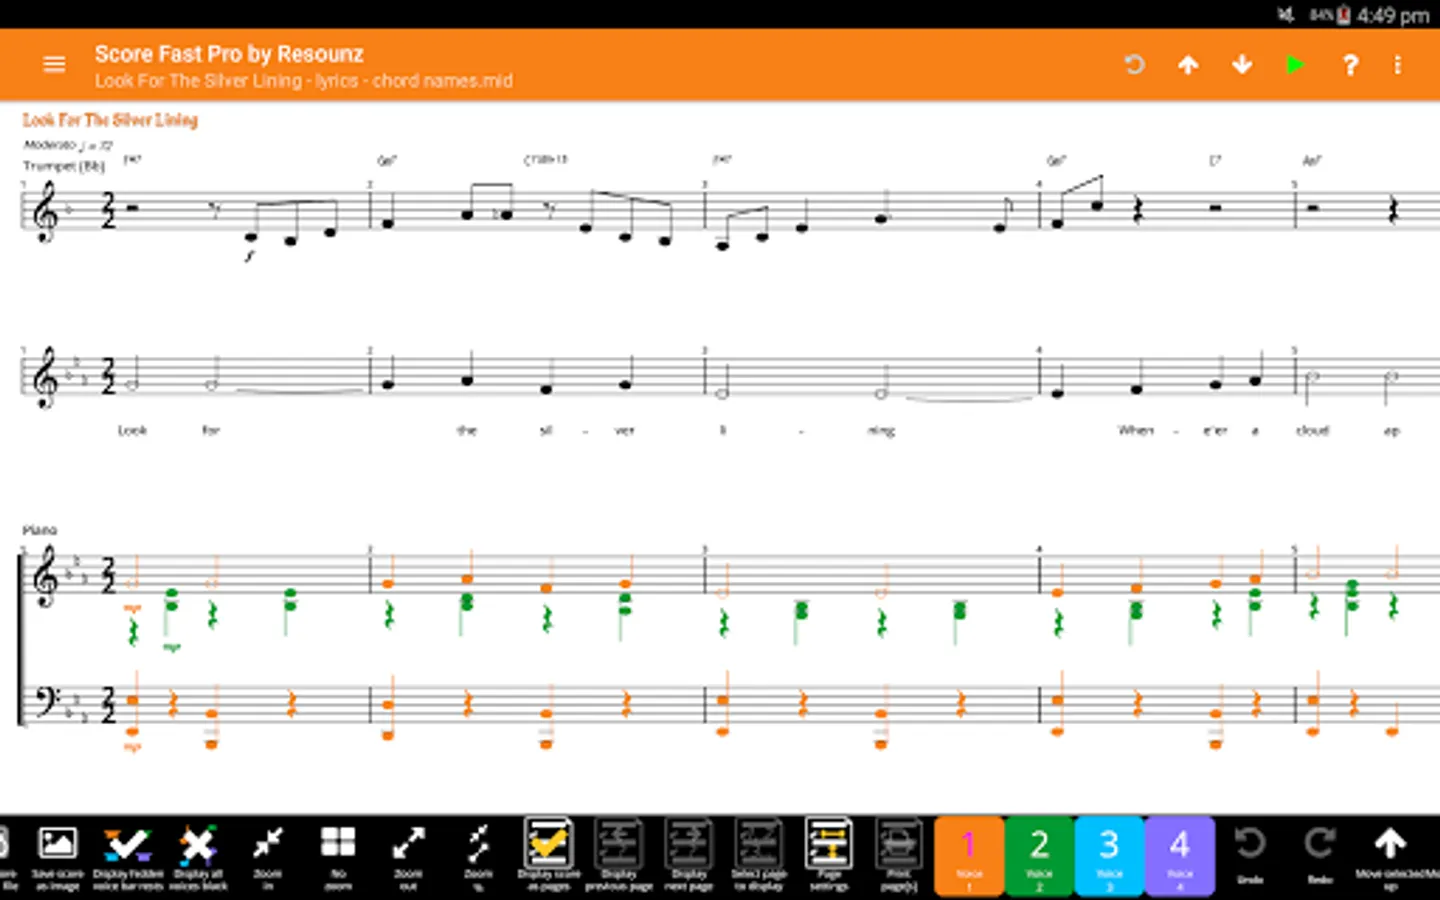Click Redo in the bottom toolbar
This screenshot has height=900, width=1440.
tap(1320, 856)
